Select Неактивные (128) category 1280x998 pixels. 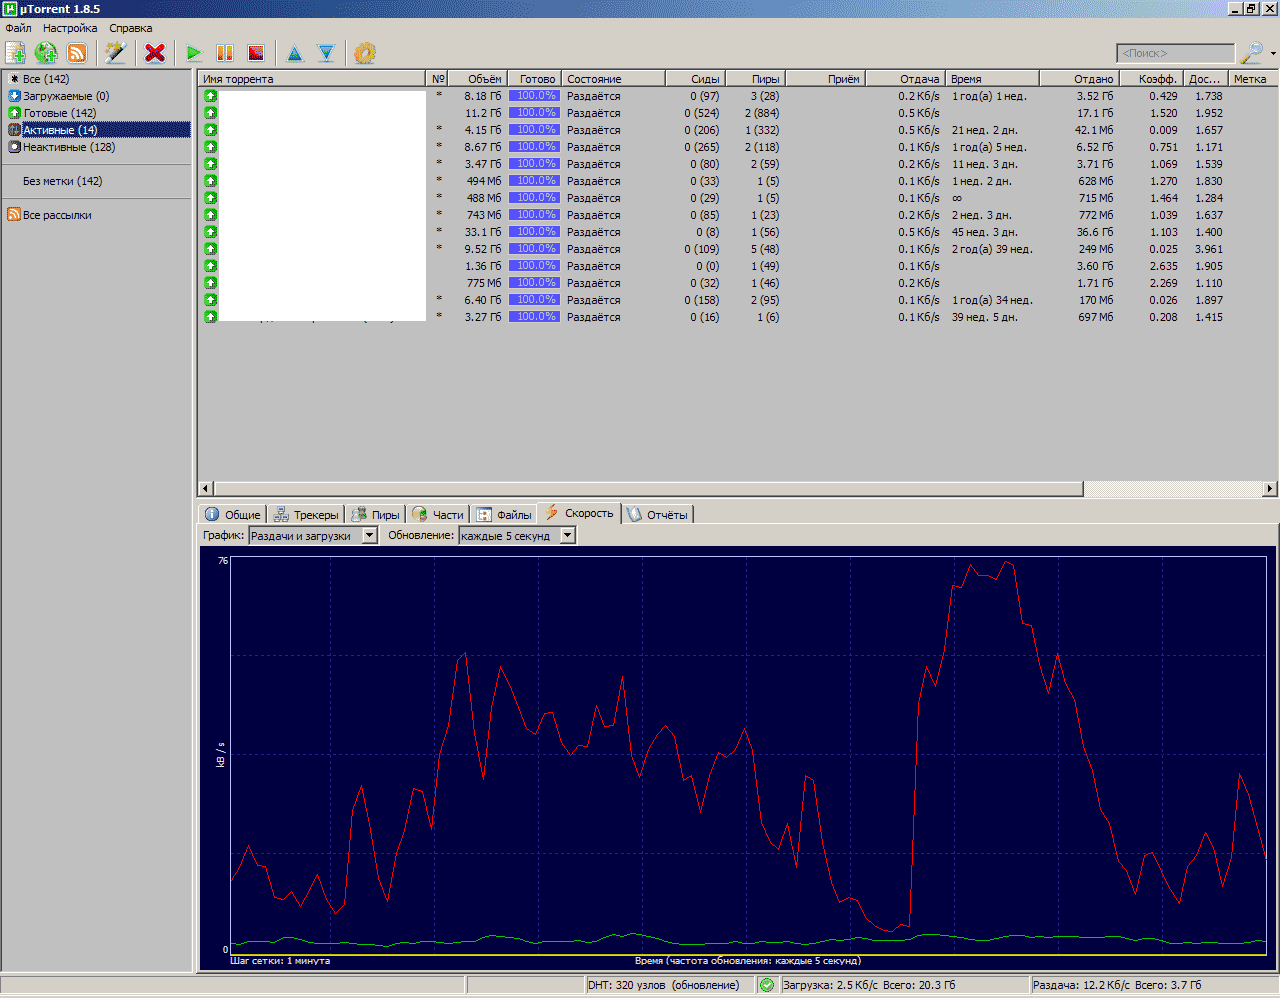69,147
